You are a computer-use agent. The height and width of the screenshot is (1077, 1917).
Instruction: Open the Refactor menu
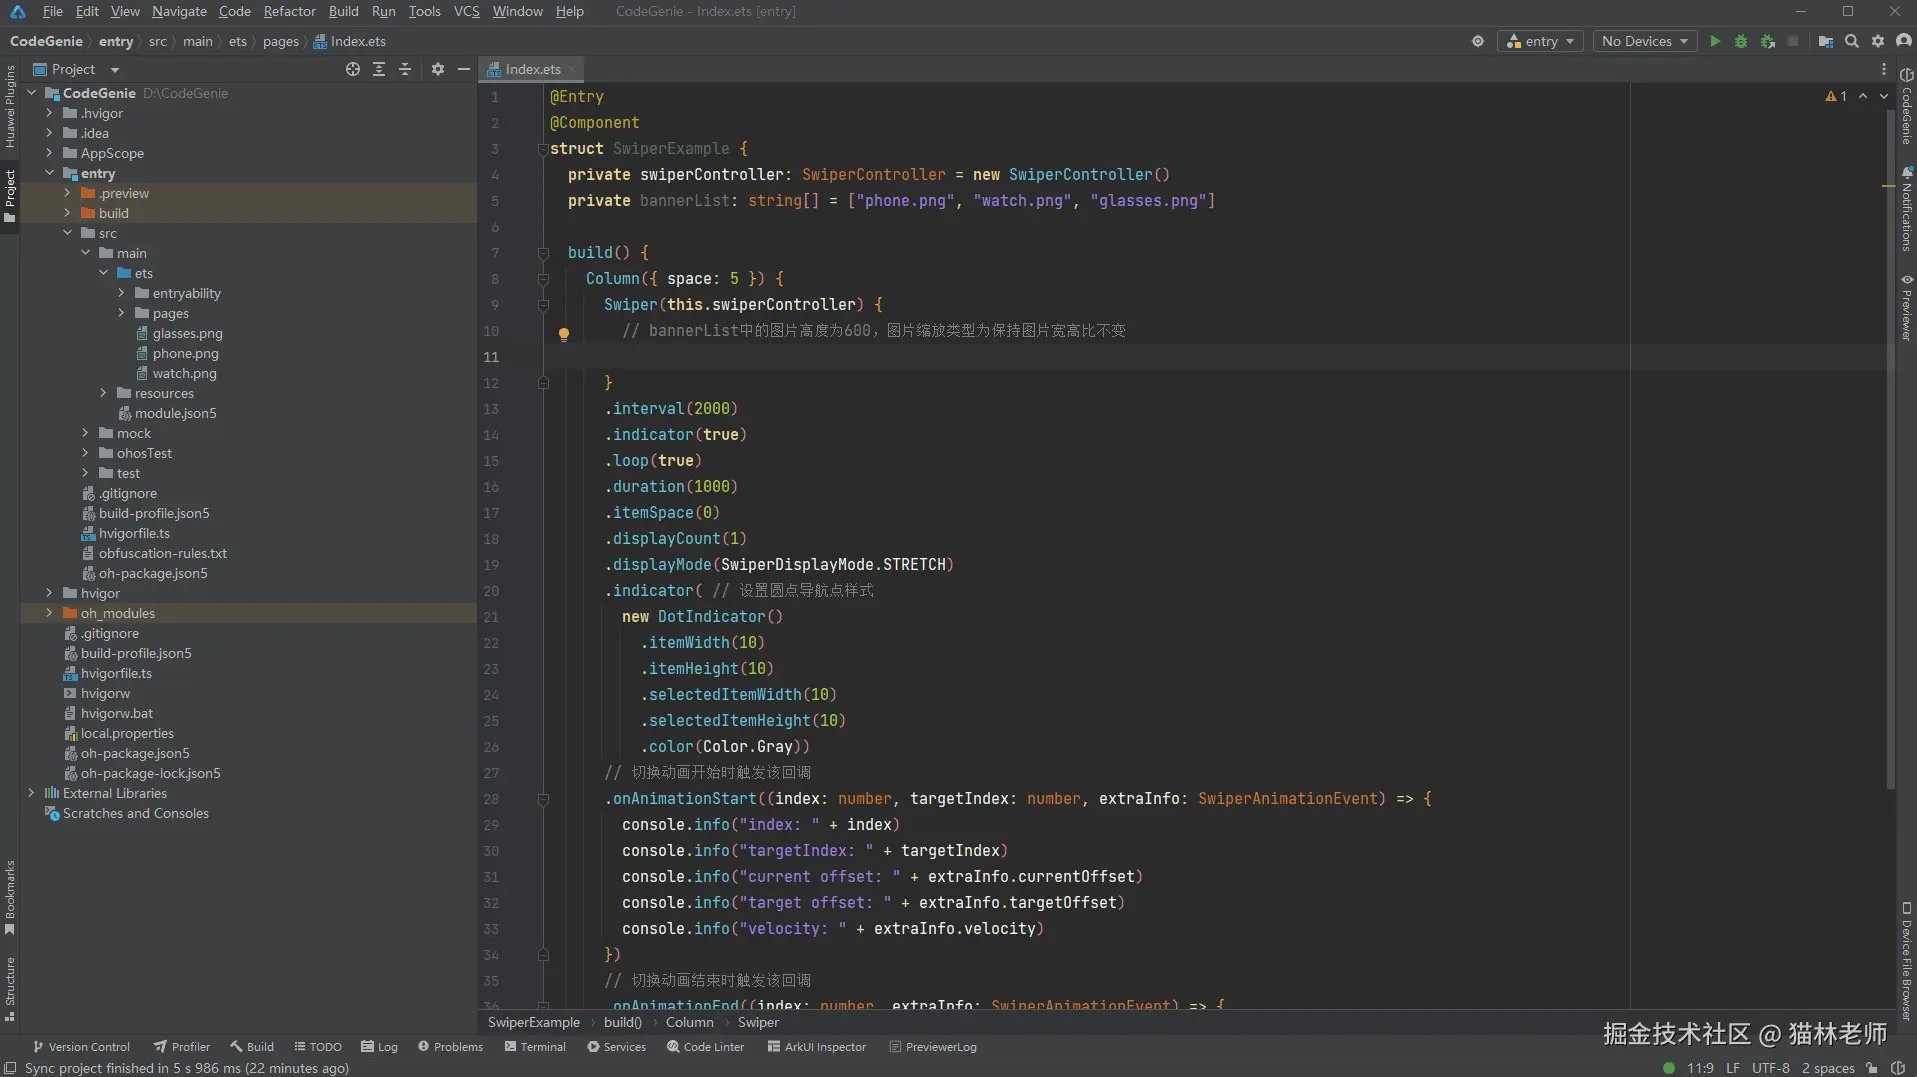click(x=289, y=11)
